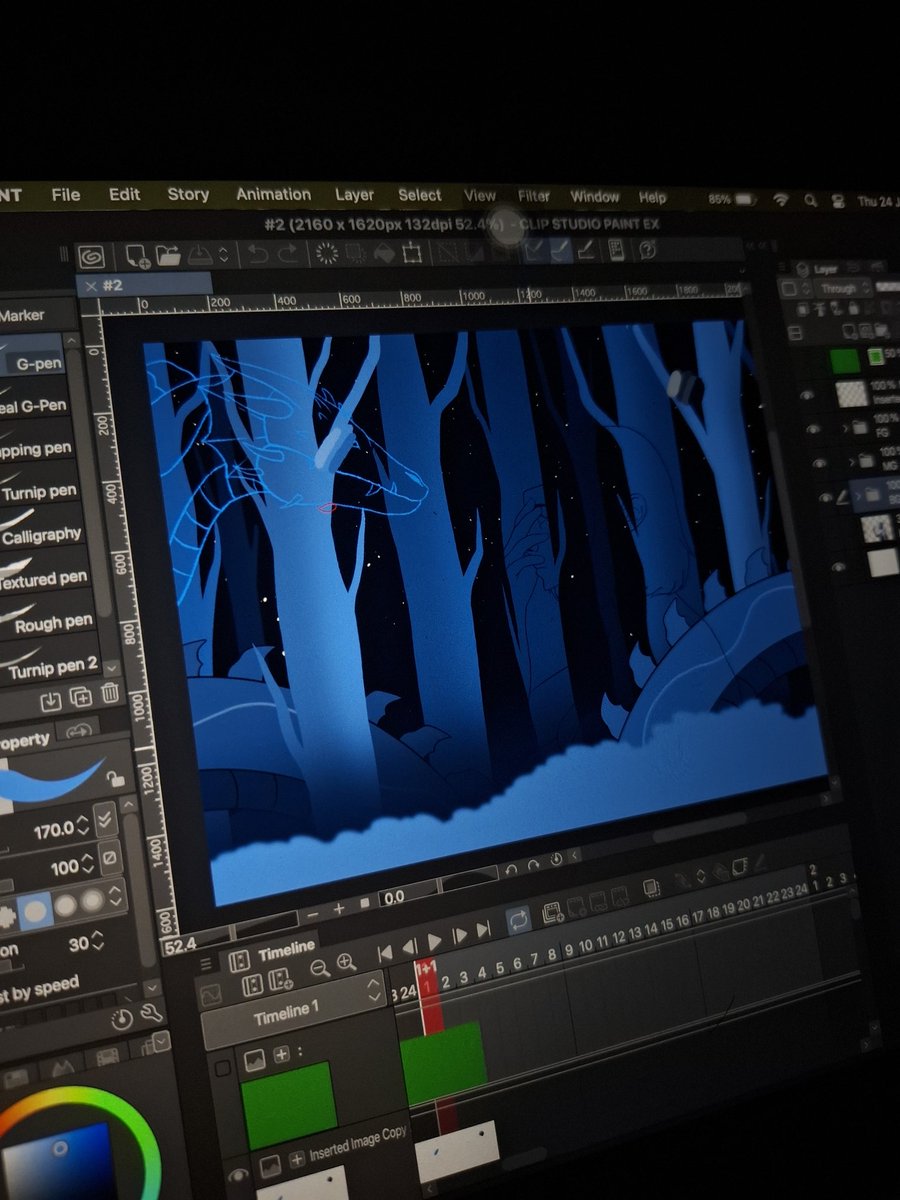This screenshot has height=1200, width=900.
Task: Click stabilization 30 stepper arrows
Action: click(x=100, y=942)
